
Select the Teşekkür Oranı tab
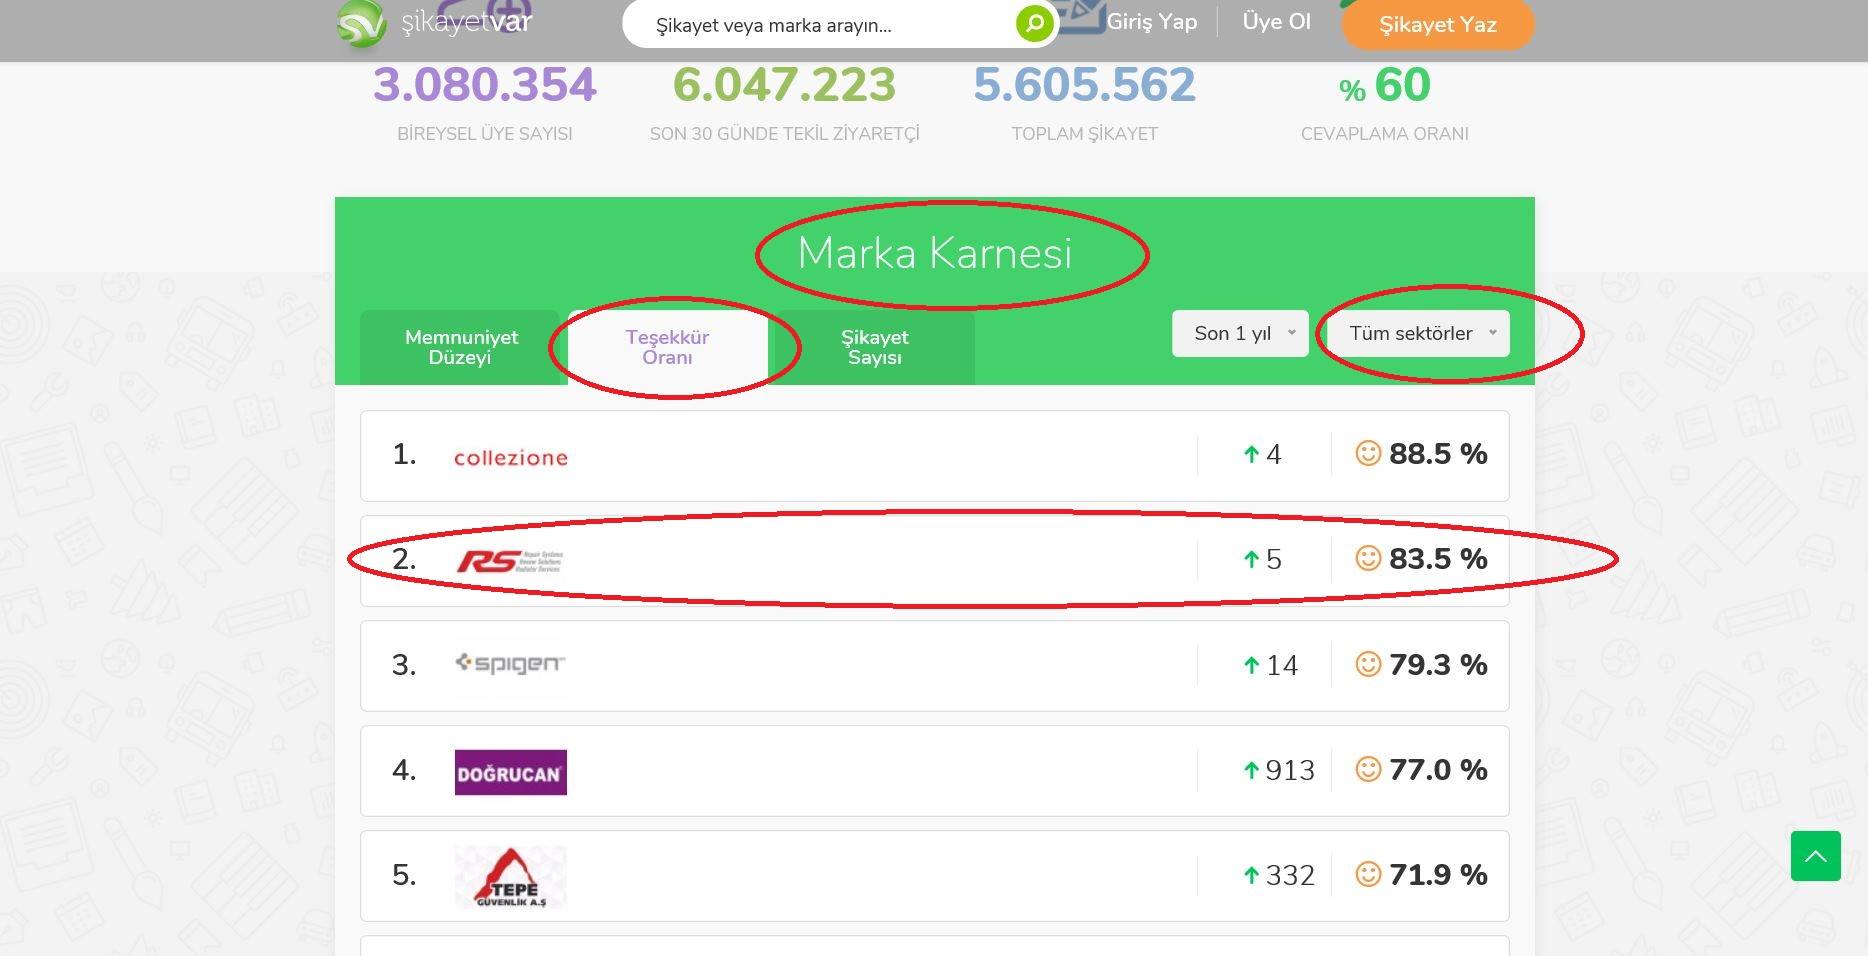[667, 347]
